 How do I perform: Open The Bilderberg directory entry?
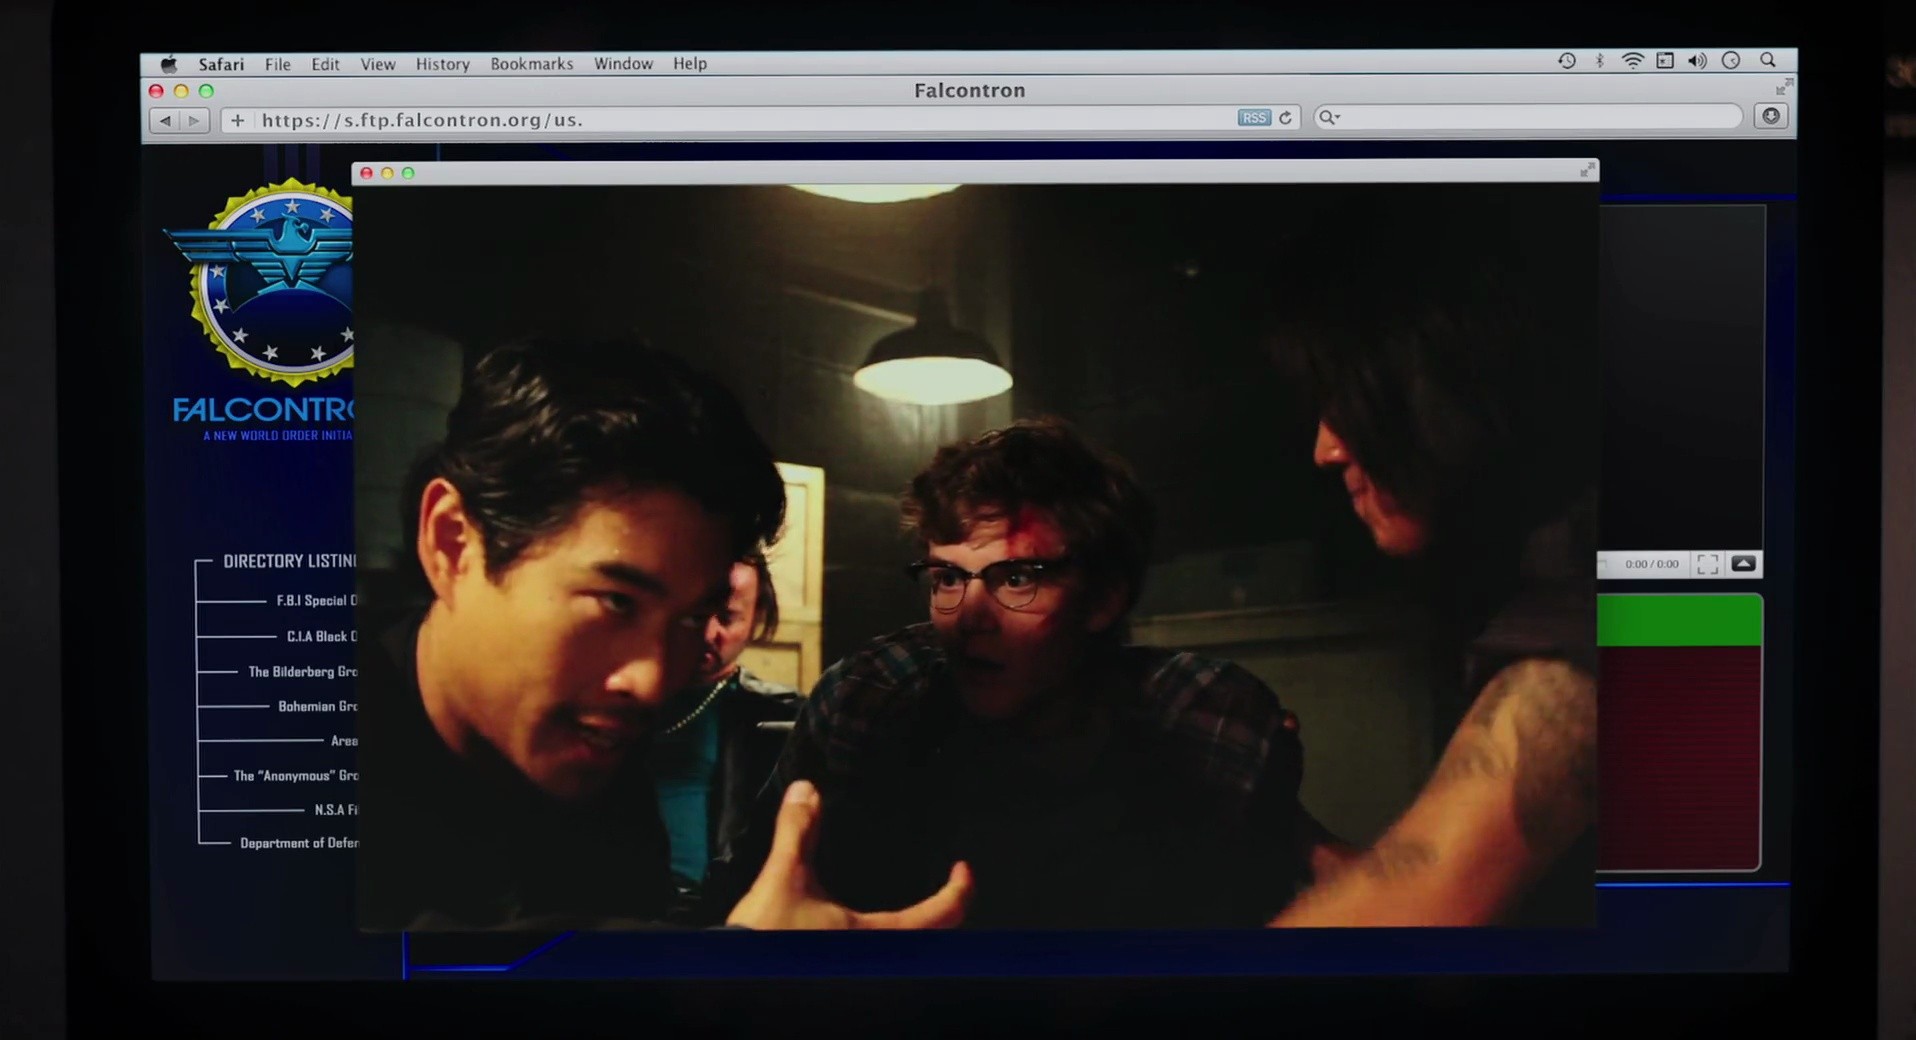coord(302,671)
